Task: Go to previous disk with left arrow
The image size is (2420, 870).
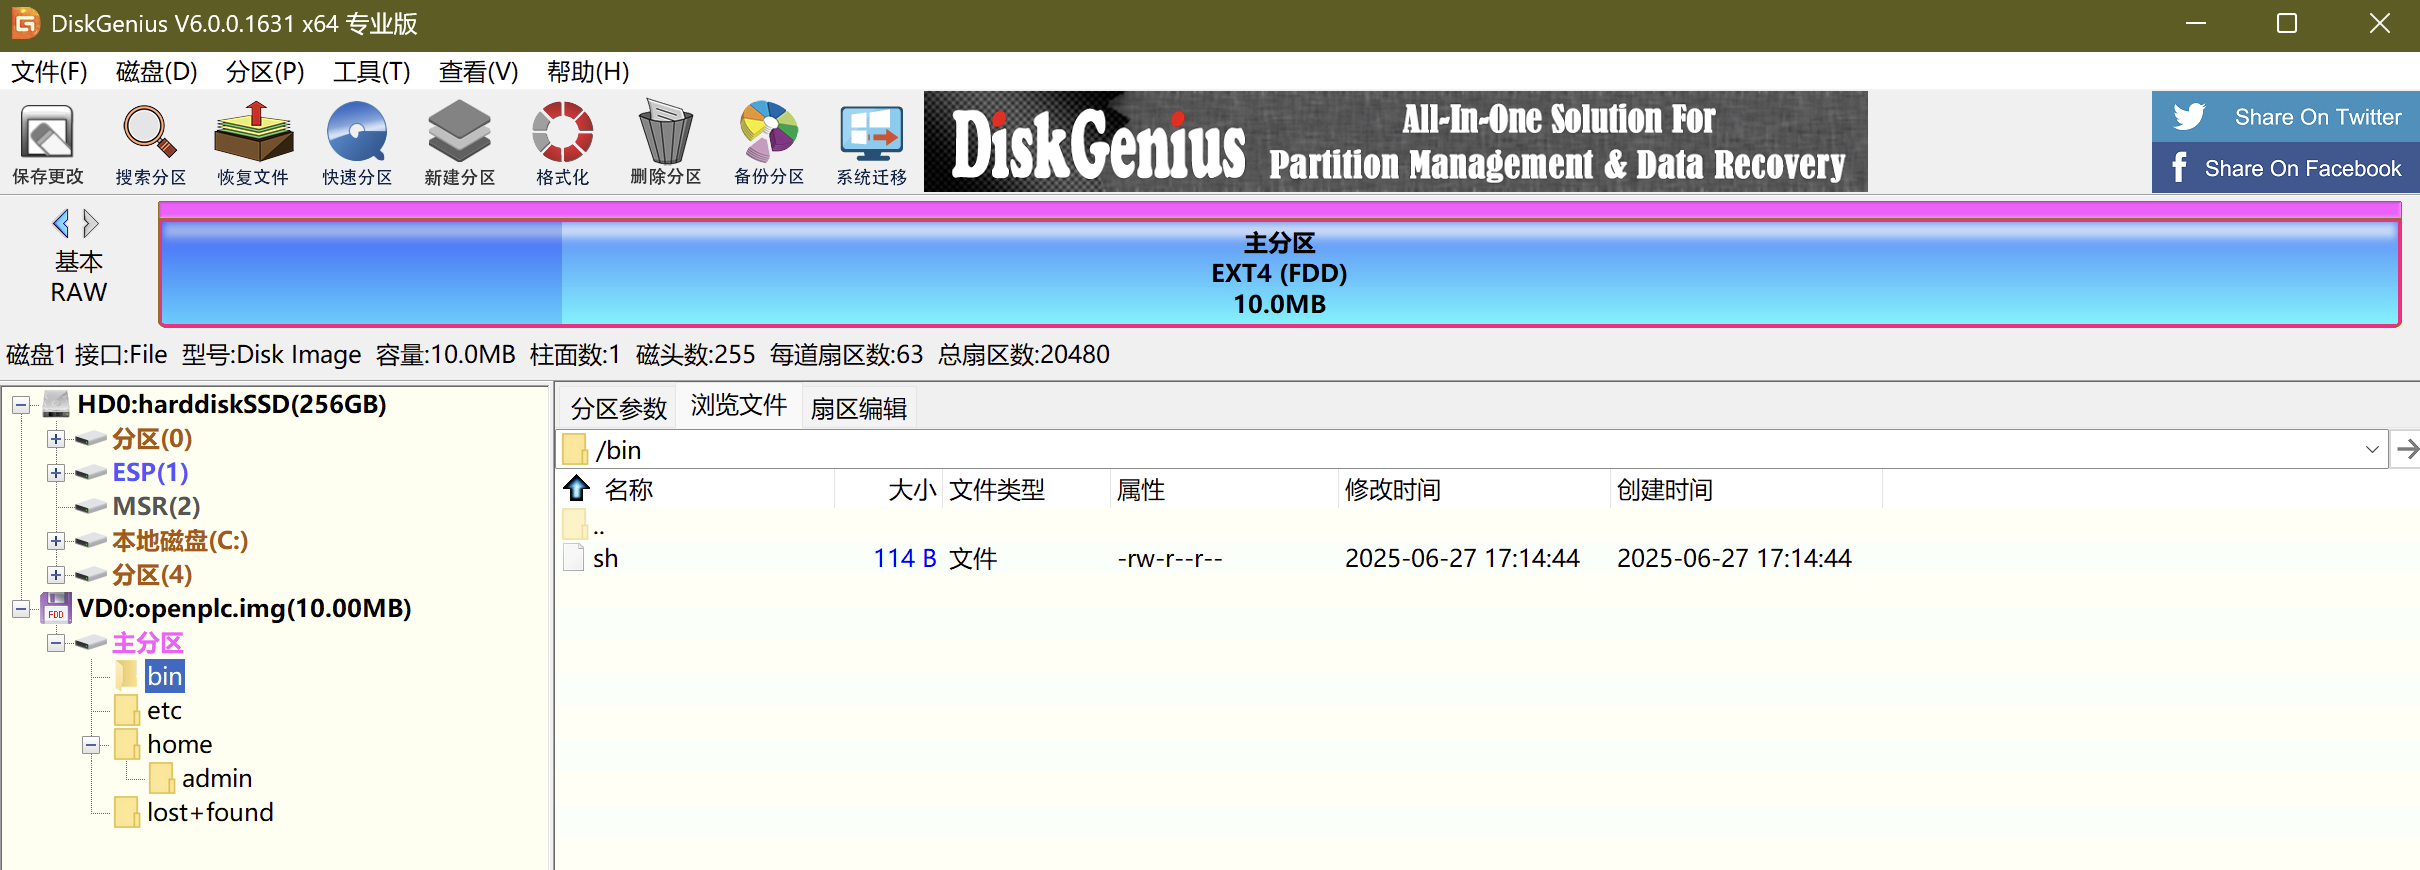Action: pyautogui.click(x=61, y=223)
